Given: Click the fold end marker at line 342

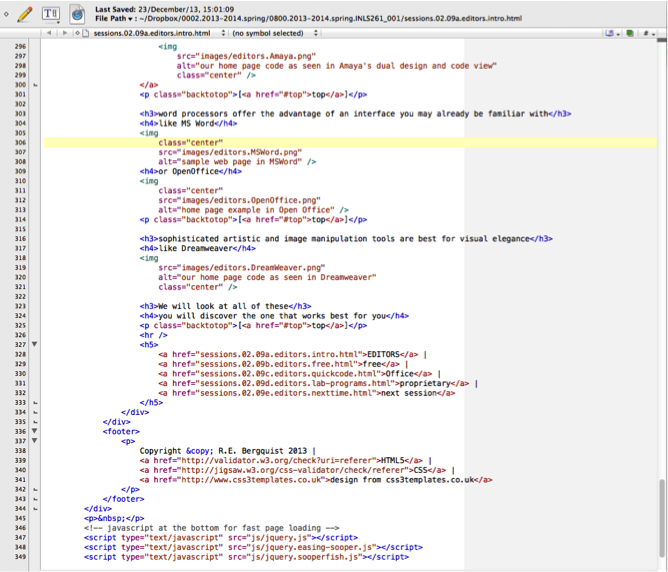Looking at the screenshot, I should 36,489.
